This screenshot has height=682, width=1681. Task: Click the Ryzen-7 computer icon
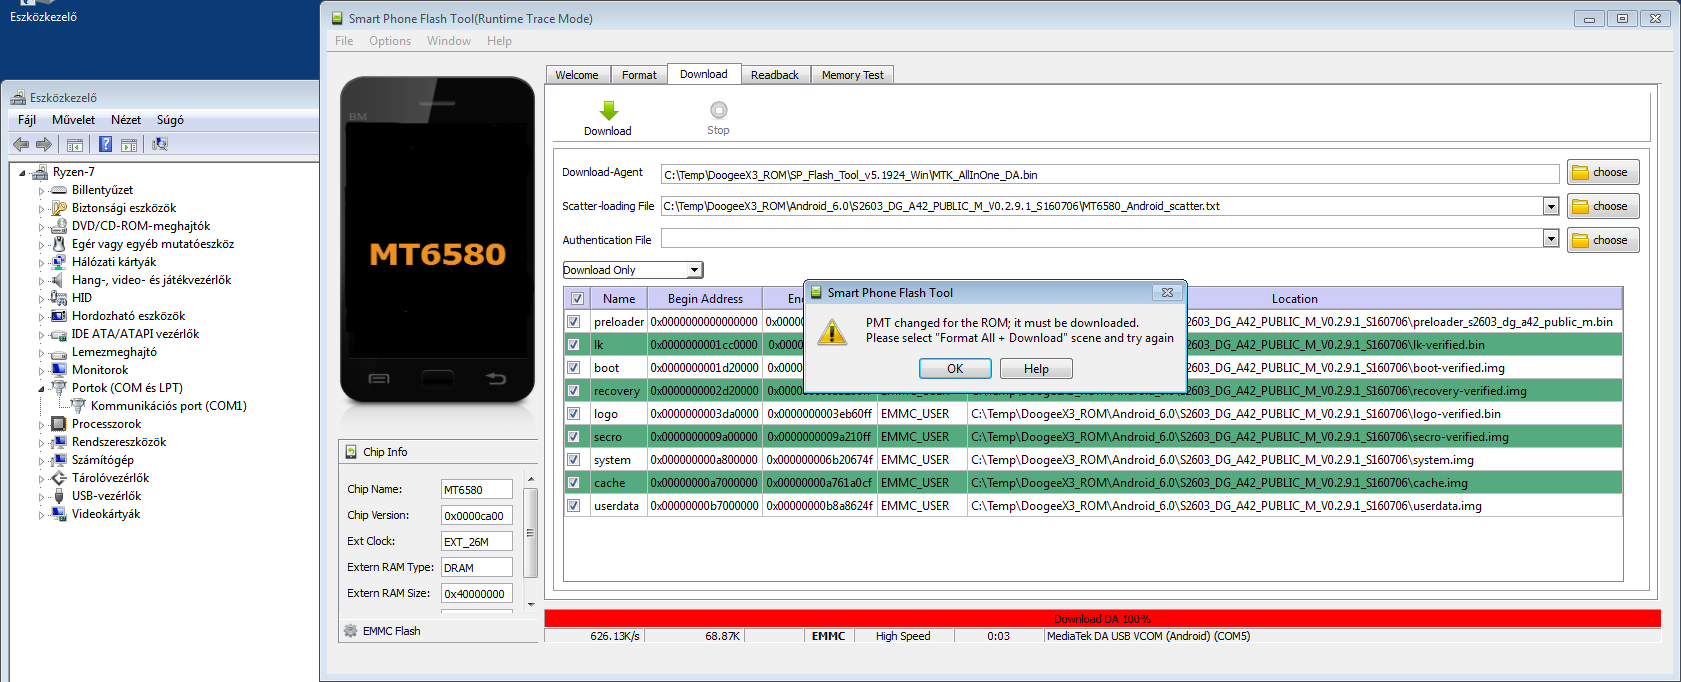click(40, 172)
